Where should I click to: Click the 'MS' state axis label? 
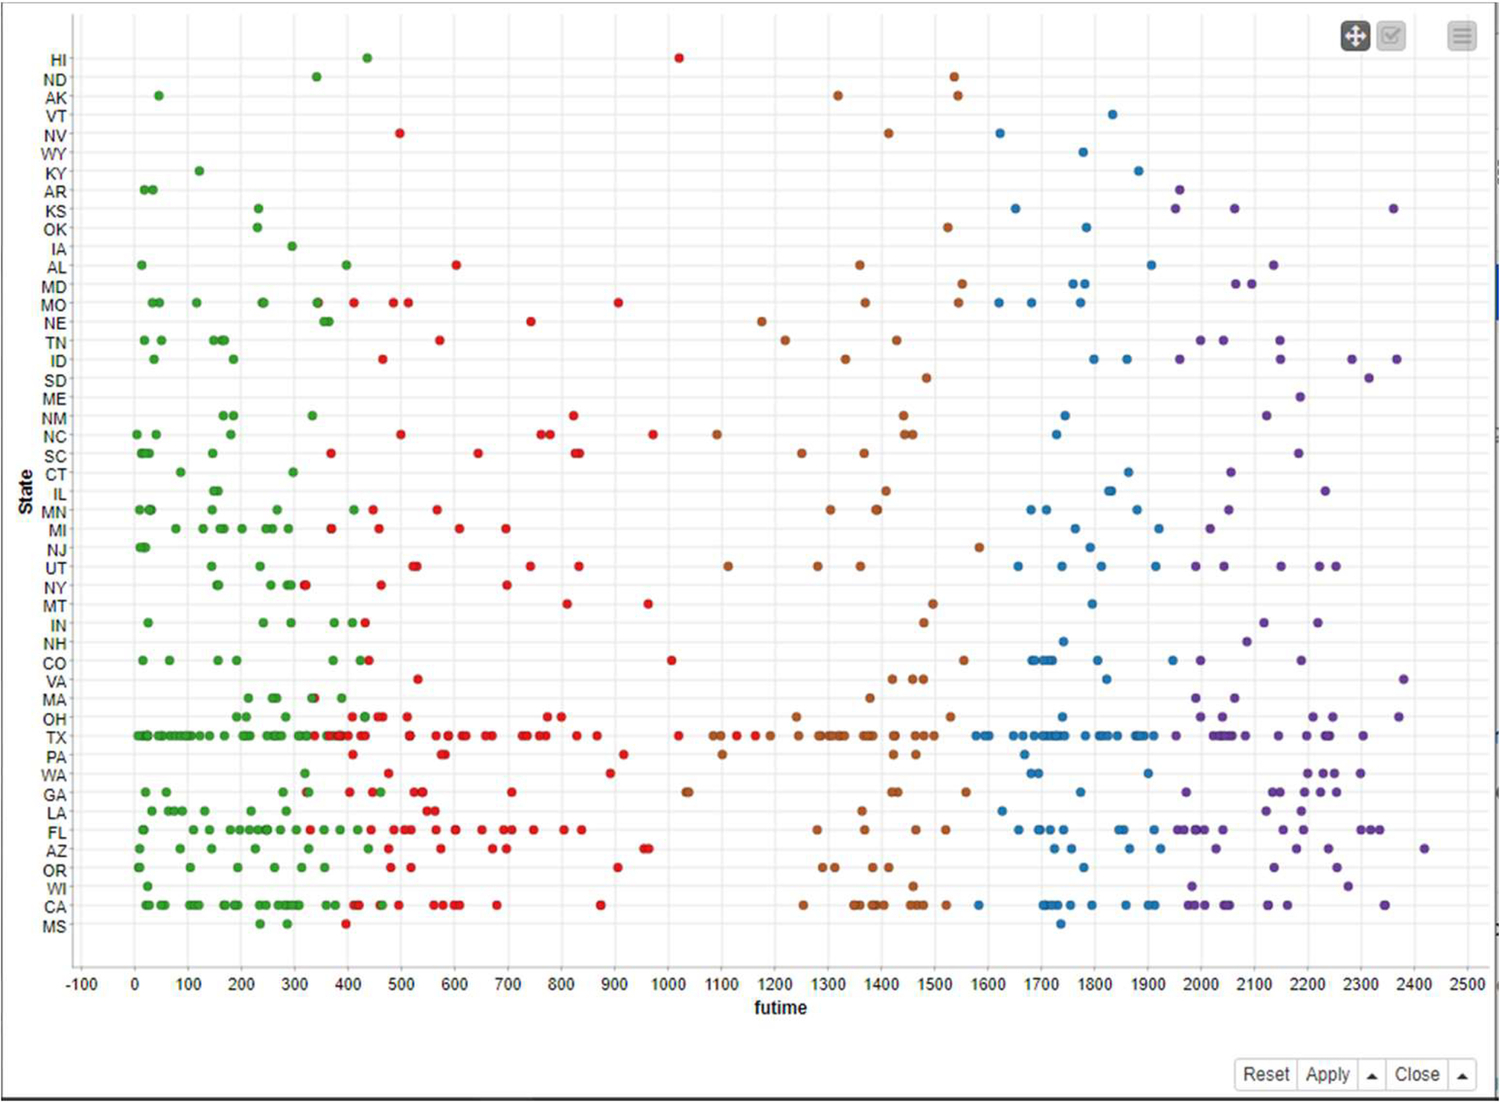click(55, 927)
